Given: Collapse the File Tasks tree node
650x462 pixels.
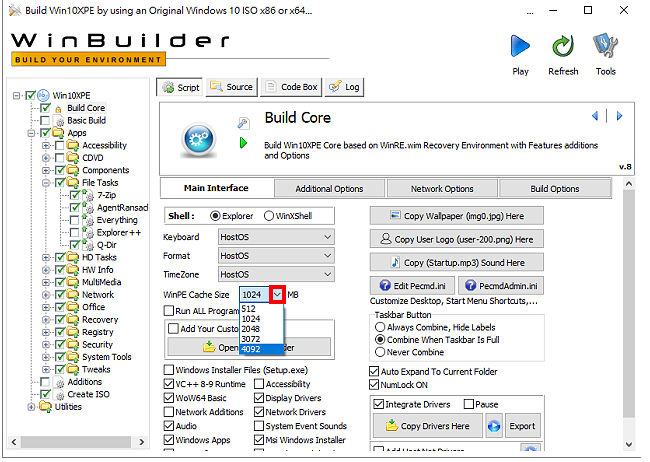Looking at the screenshot, I should 46,183.
